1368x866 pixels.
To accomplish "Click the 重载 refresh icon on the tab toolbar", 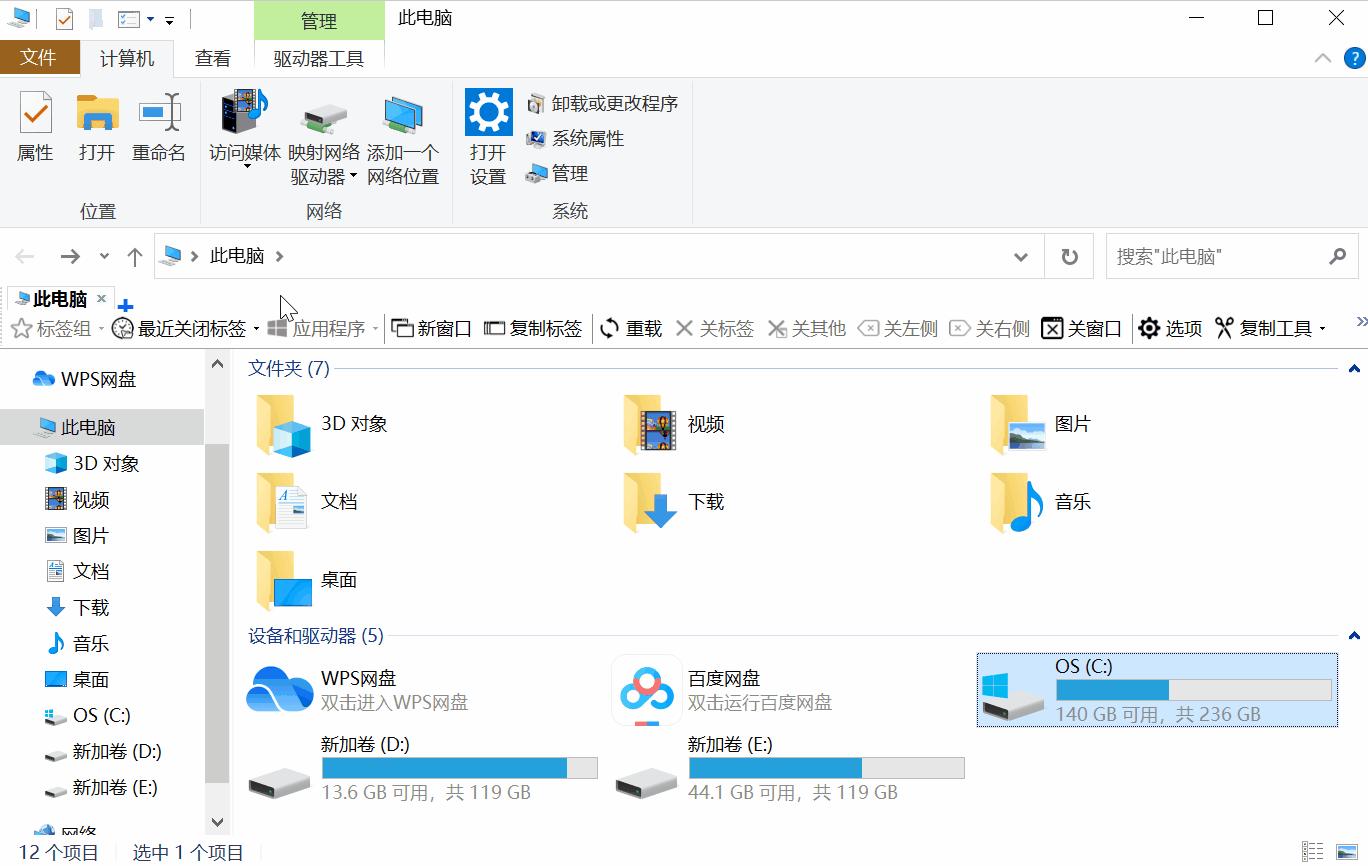I will (608, 328).
